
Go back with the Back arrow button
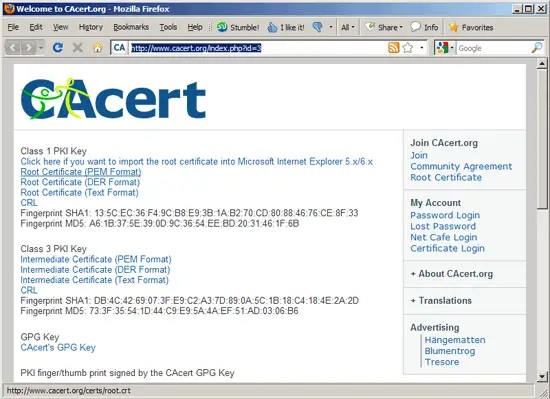click(x=13, y=47)
